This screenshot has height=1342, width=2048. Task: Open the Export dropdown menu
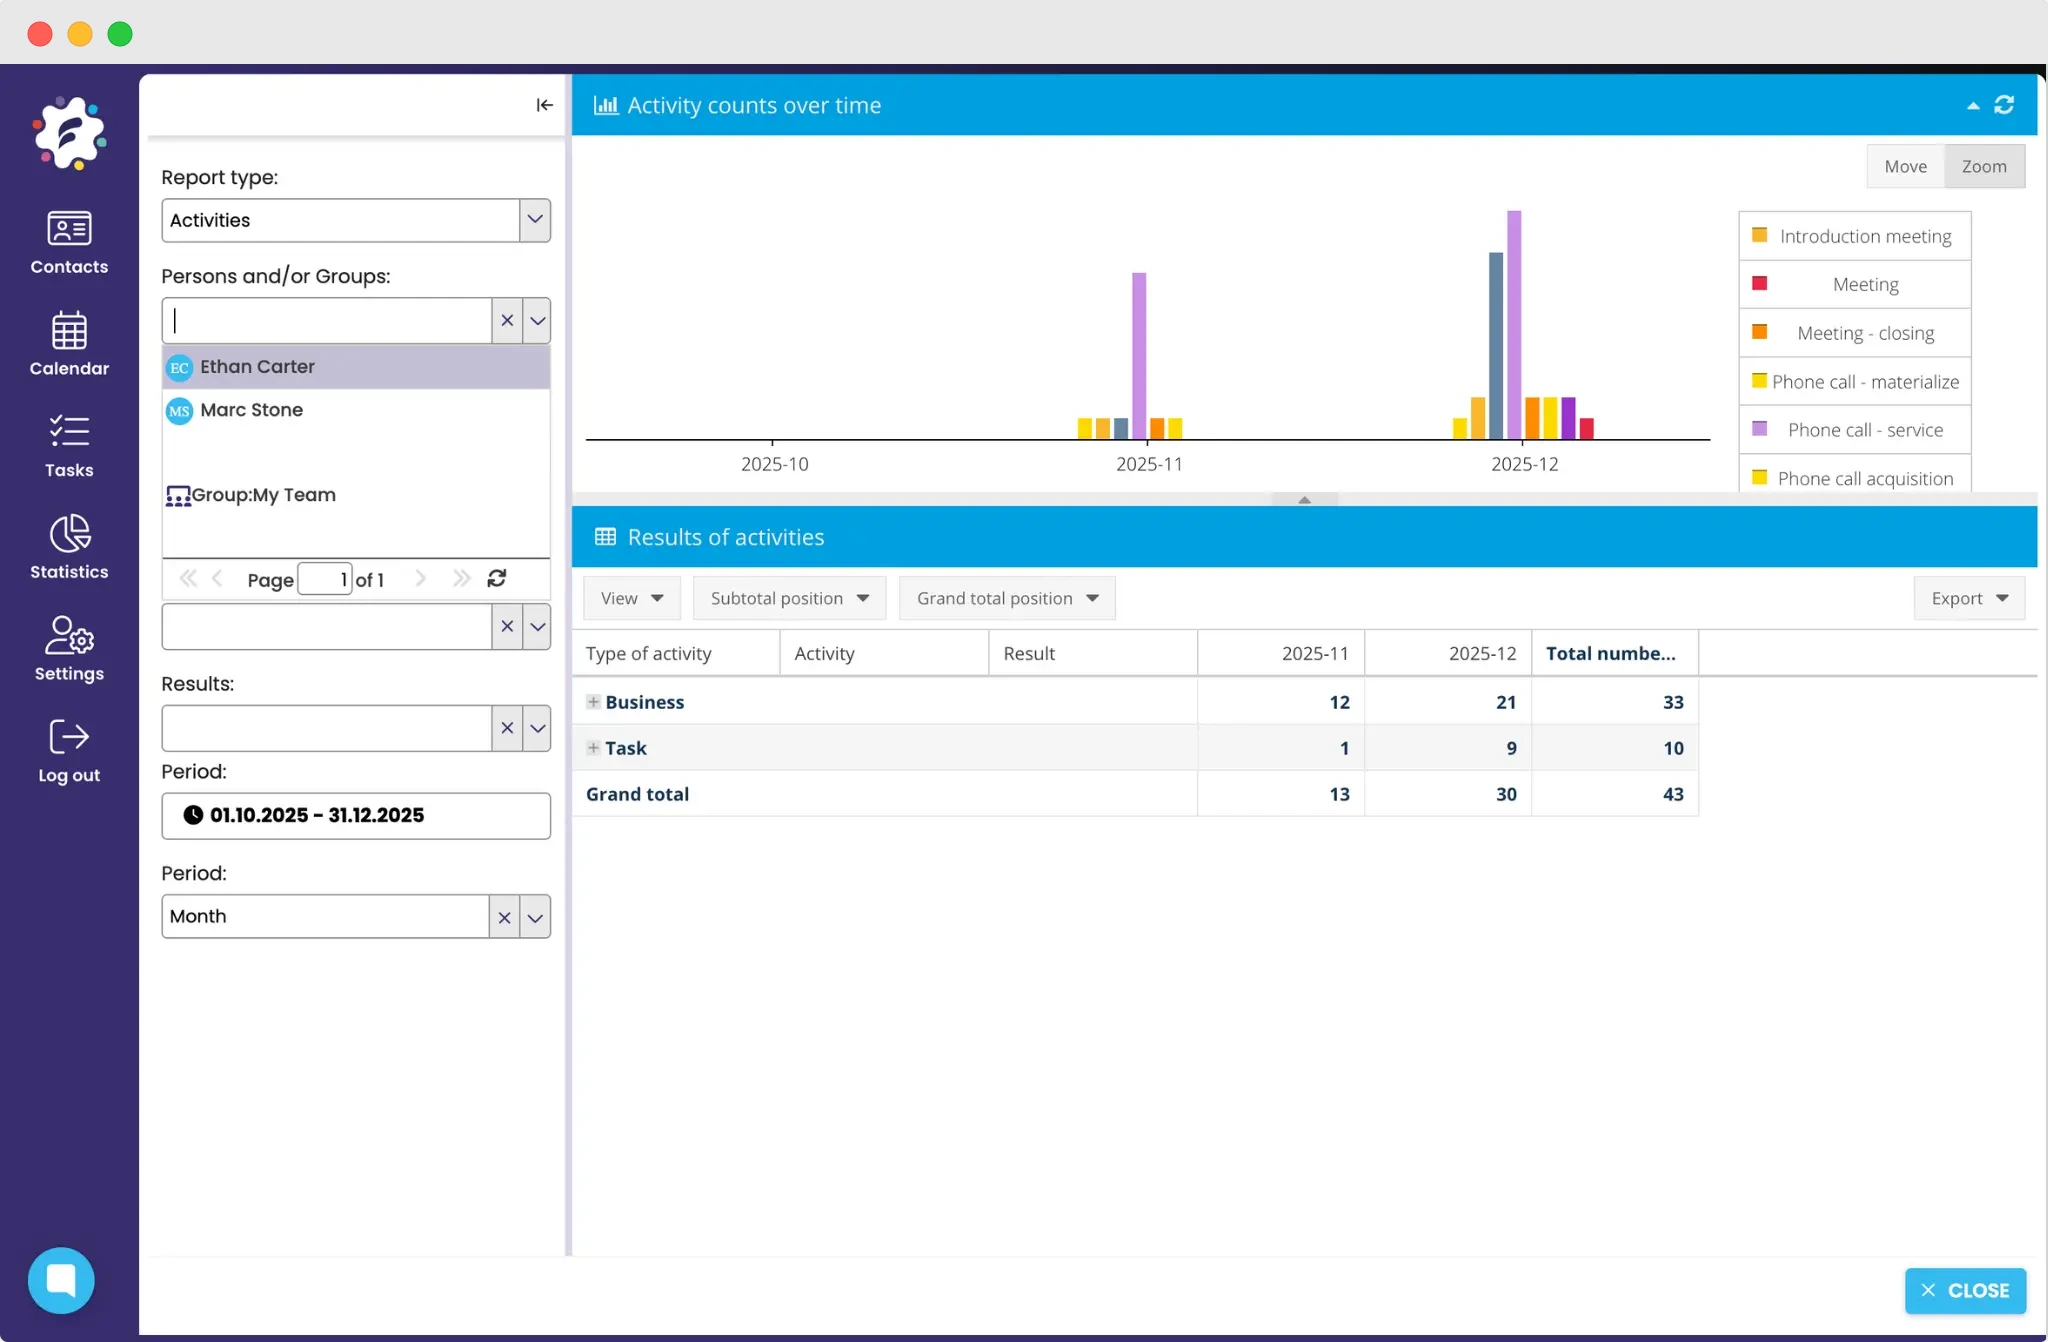point(1968,598)
